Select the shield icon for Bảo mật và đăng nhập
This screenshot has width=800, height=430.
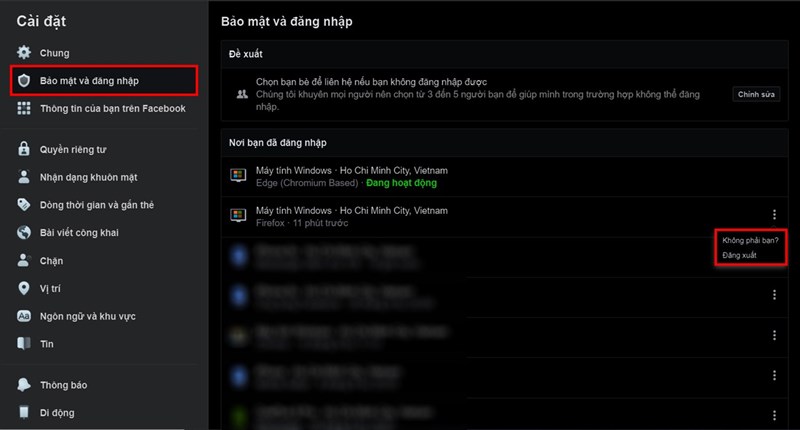point(23,81)
